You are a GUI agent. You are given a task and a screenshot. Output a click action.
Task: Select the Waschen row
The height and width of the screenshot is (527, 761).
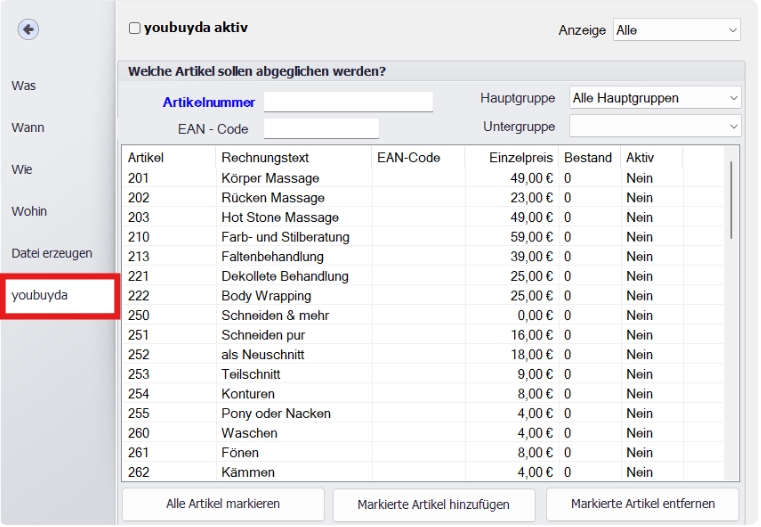click(x=423, y=433)
